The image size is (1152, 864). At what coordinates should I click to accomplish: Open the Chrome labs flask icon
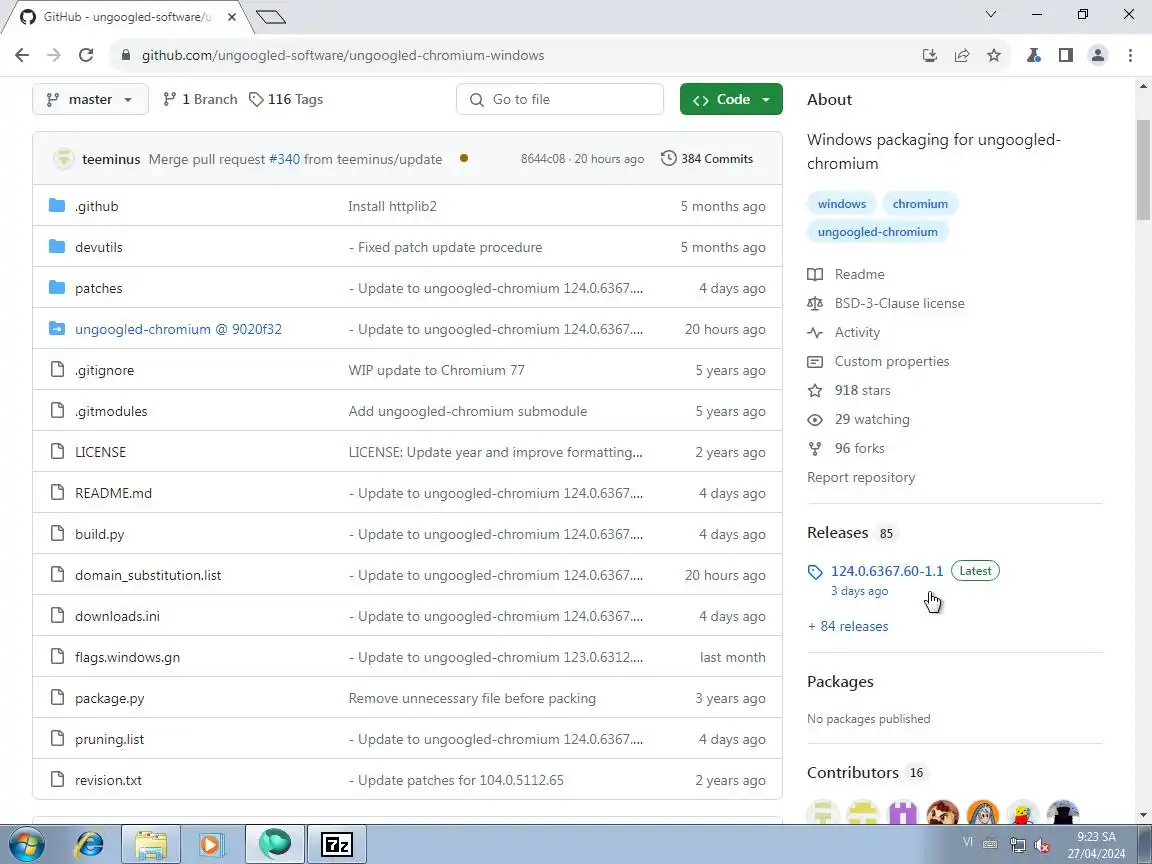click(1034, 55)
